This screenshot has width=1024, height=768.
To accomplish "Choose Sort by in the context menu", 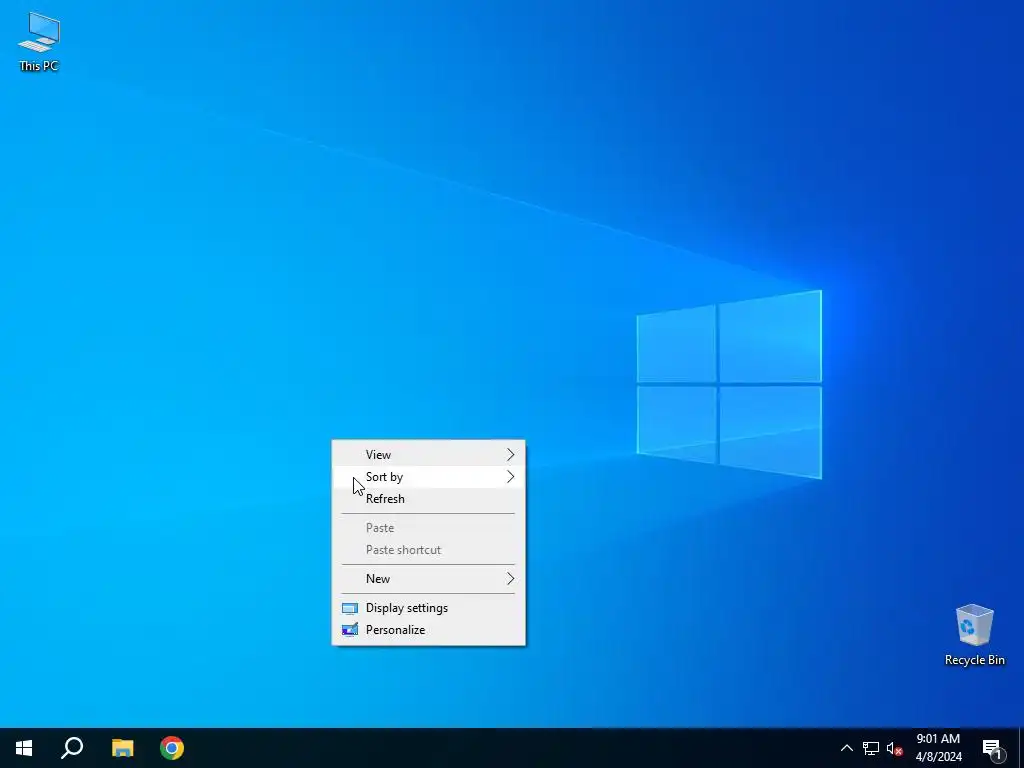I will (x=428, y=477).
